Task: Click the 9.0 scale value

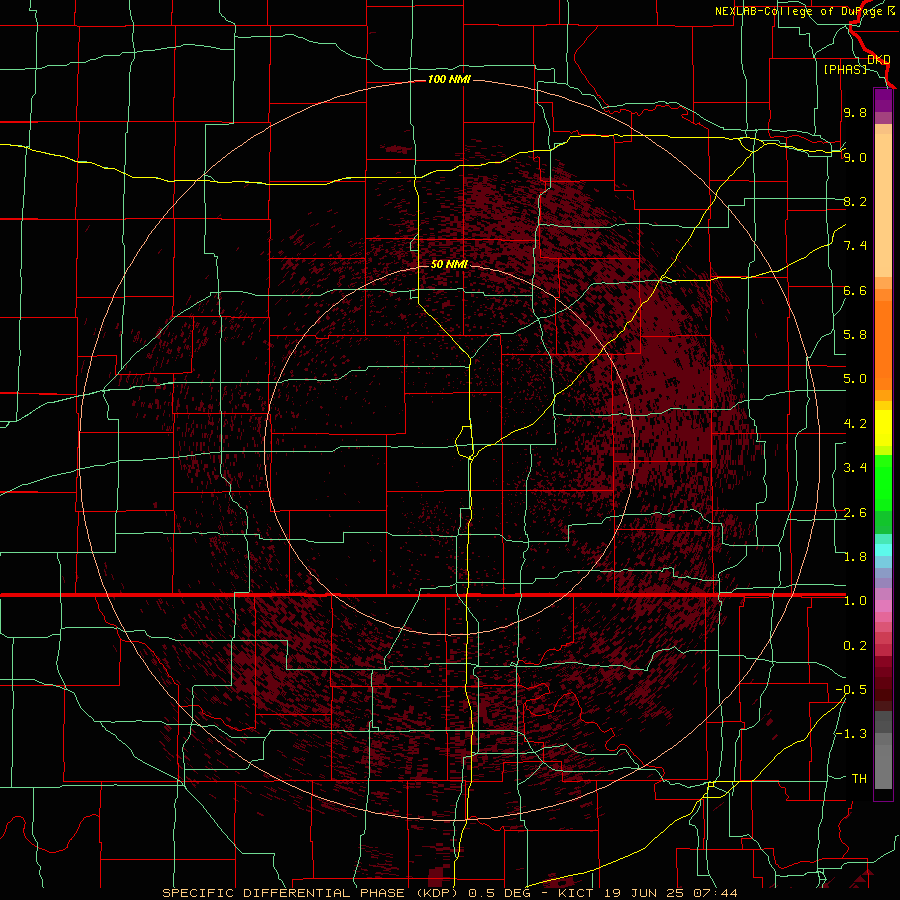Action: coord(855,157)
